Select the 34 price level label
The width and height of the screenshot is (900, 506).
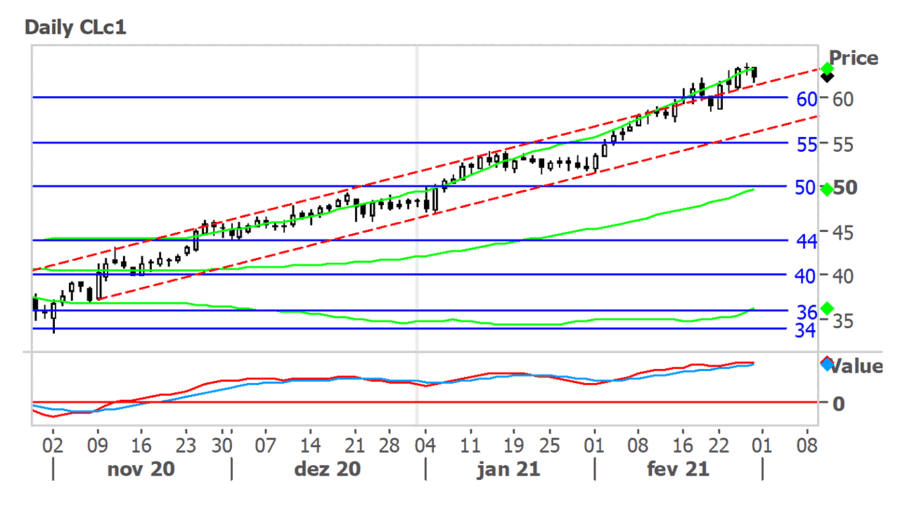pyautogui.click(x=806, y=330)
